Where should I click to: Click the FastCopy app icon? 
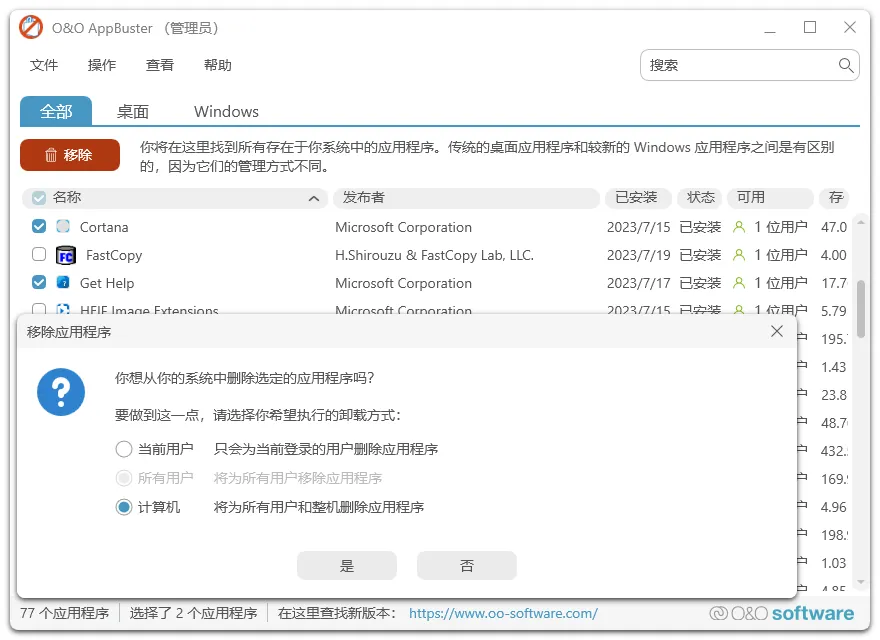(x=66, y=255)
